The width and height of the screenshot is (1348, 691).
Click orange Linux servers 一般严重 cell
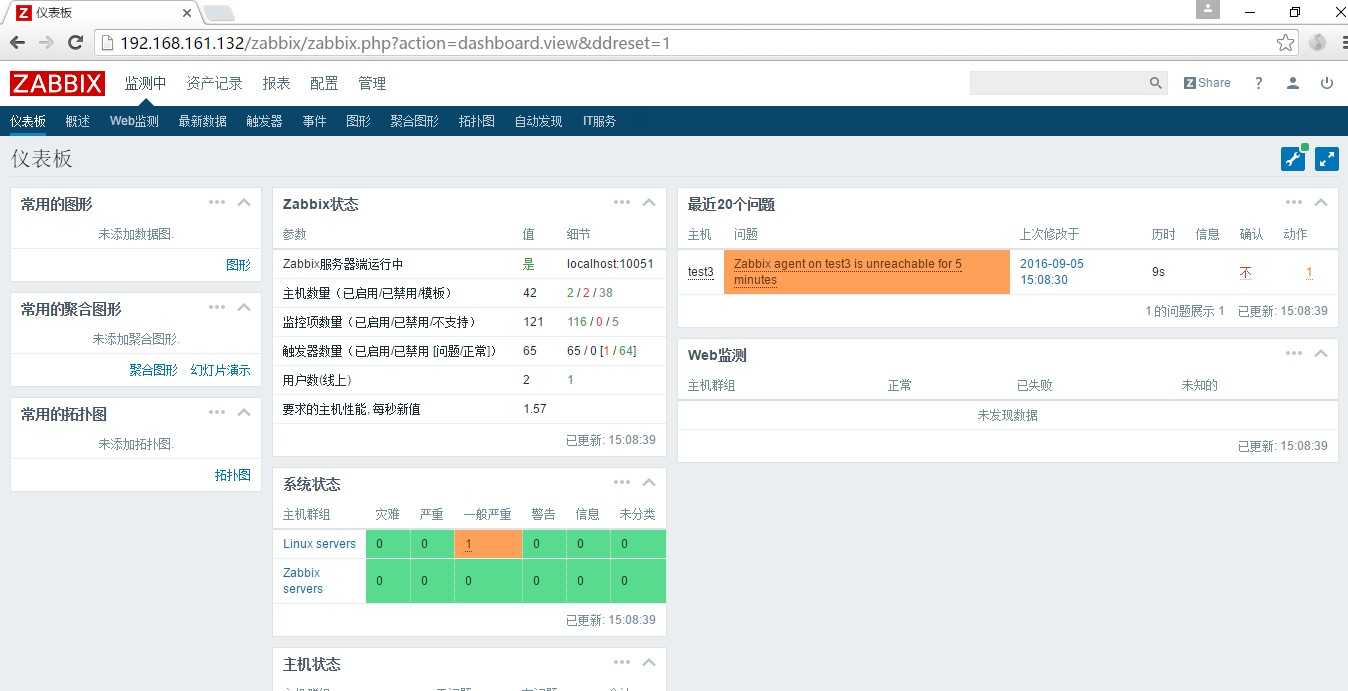click(488, 544)
